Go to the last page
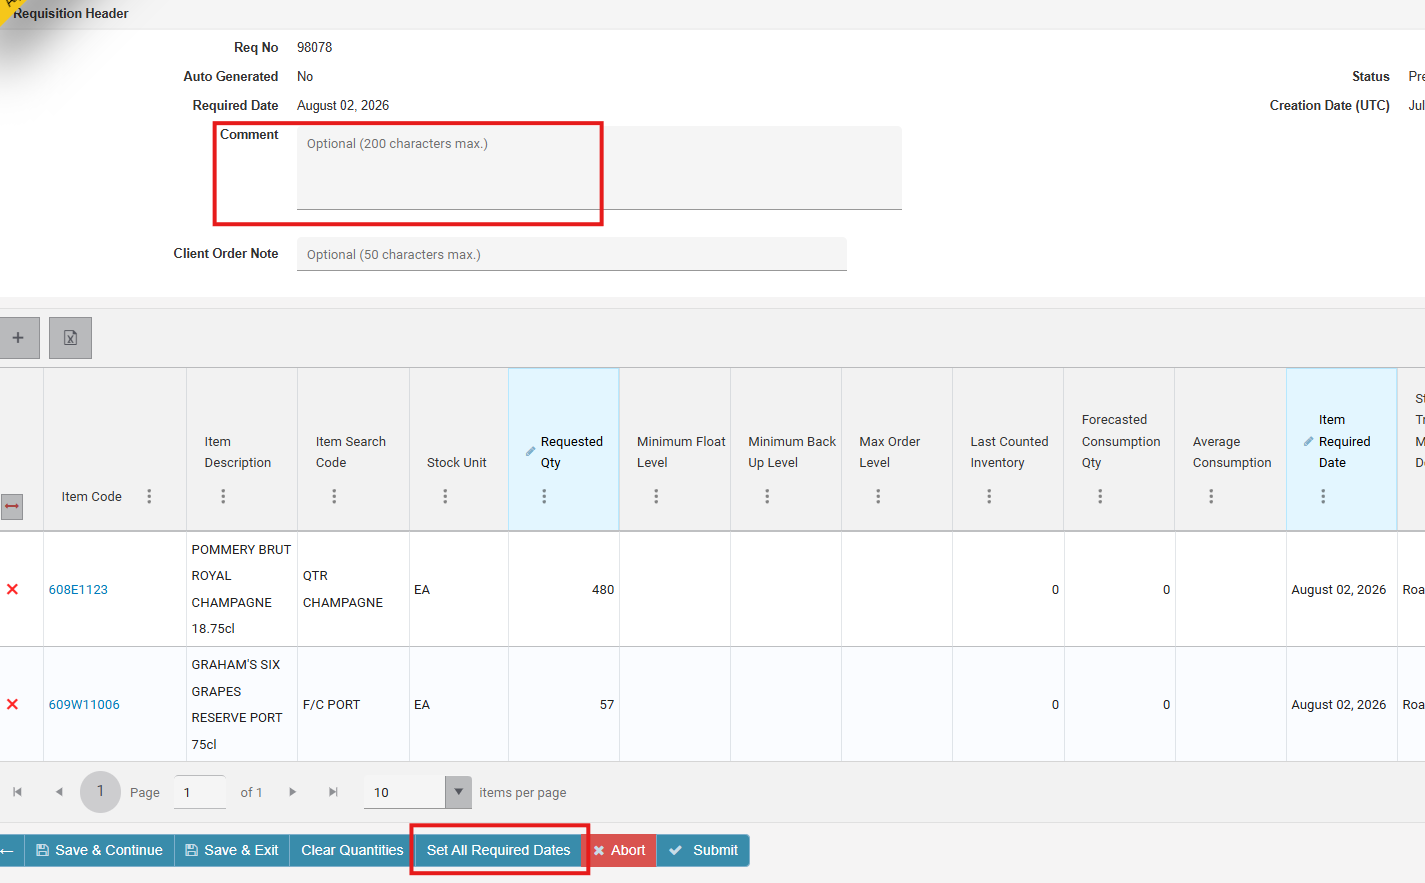This screenshot has height=883, width=1425. (333, 792)
